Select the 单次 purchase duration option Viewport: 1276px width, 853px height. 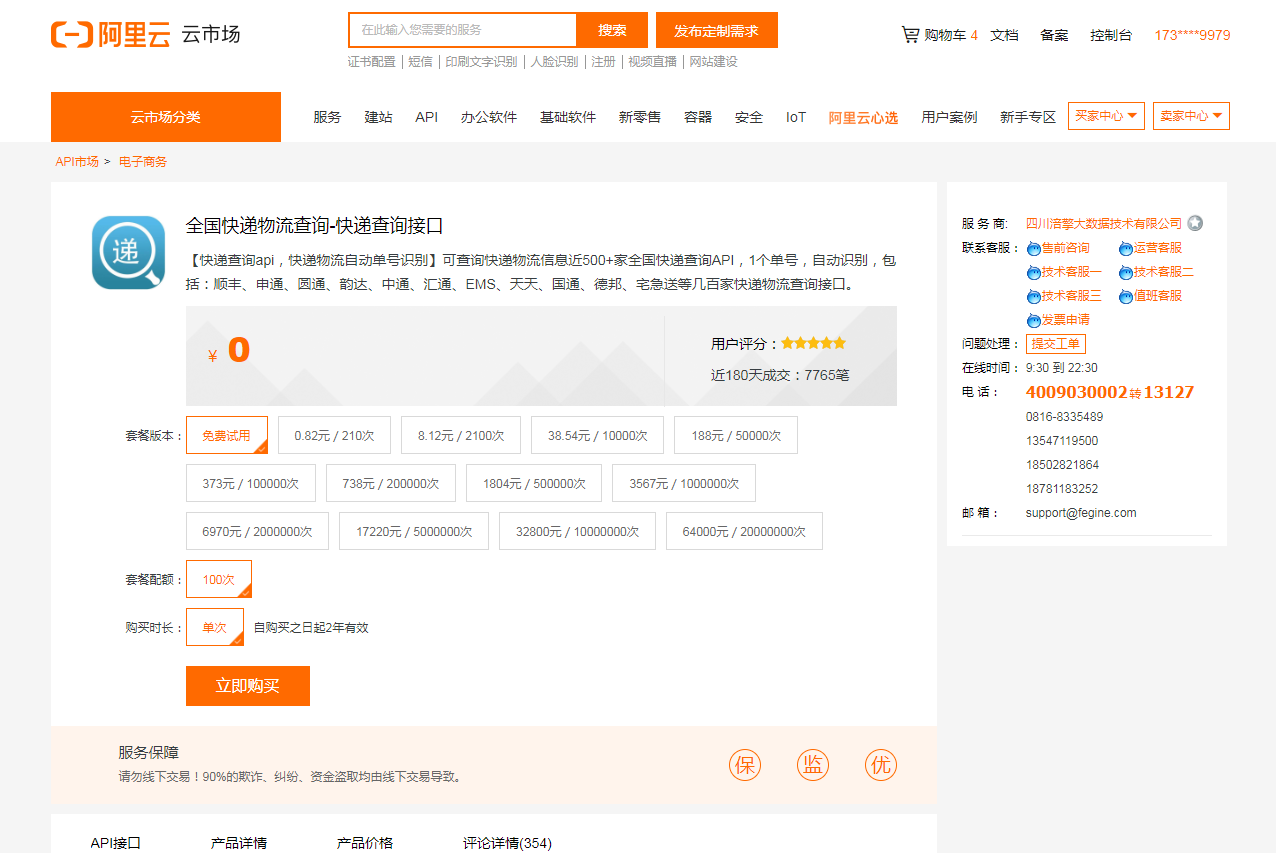pos(215,627)
